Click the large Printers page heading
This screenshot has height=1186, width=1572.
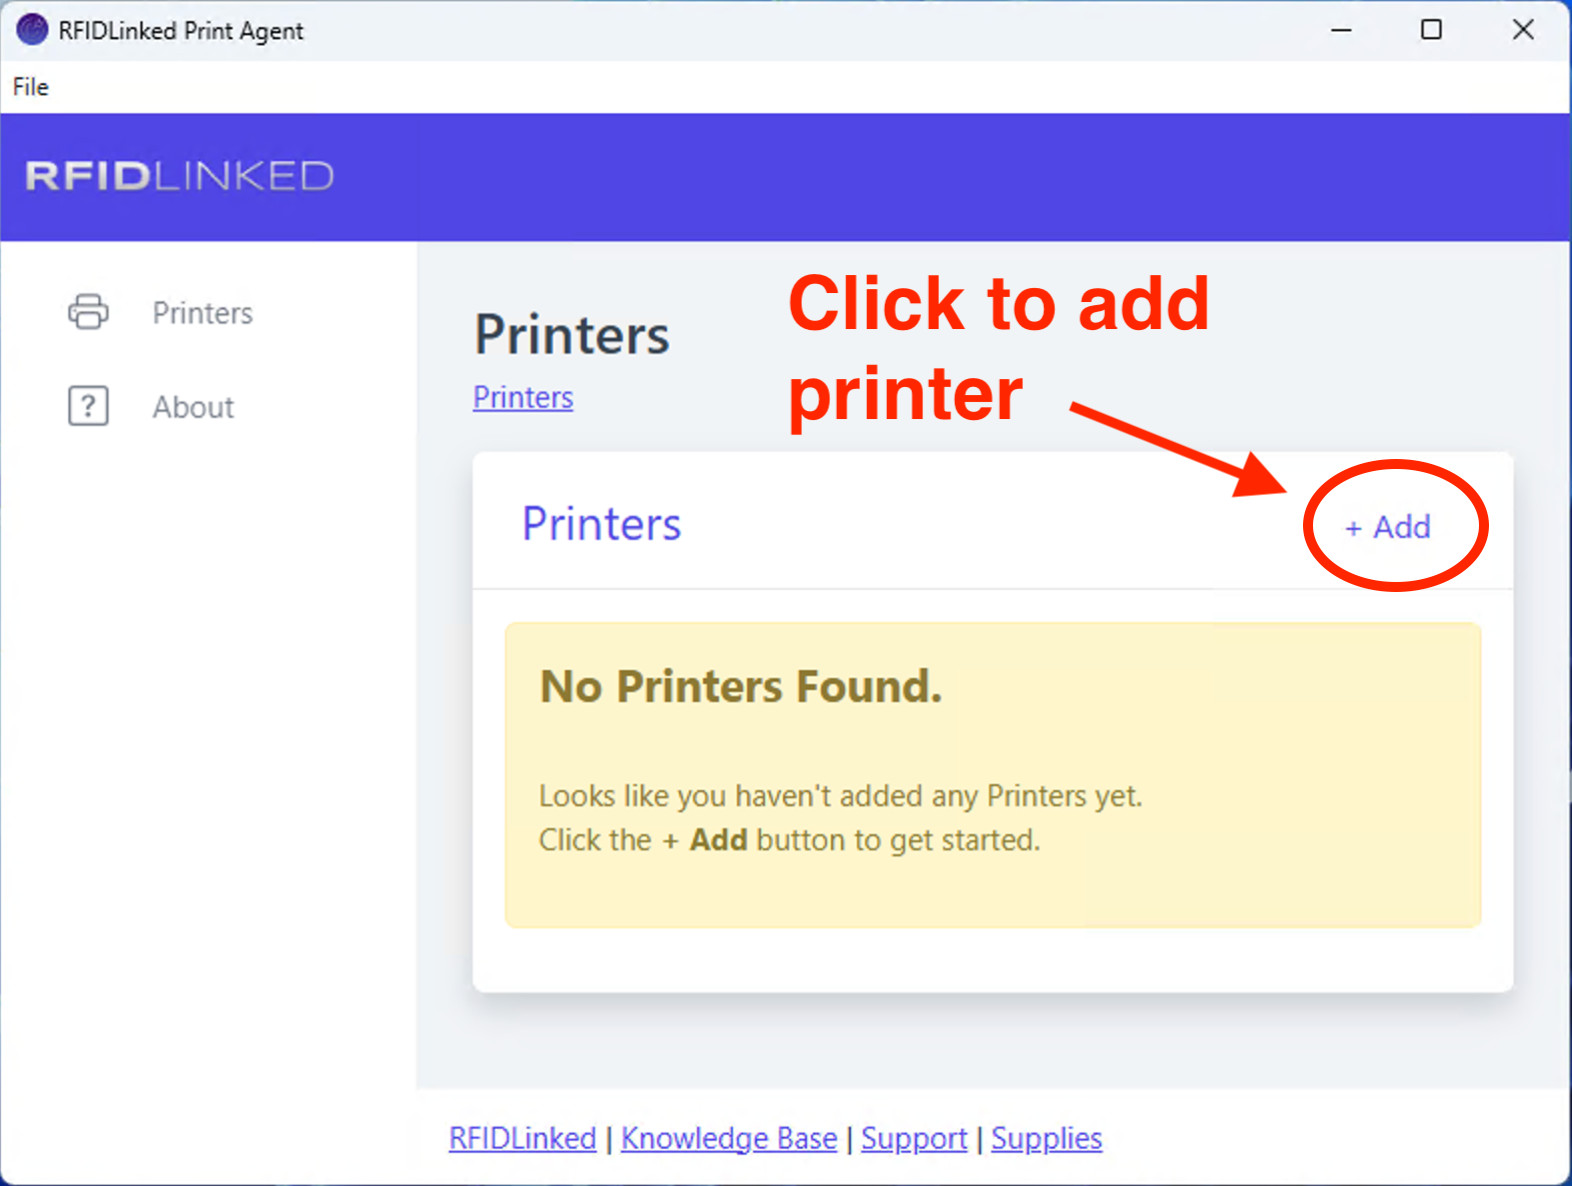[x=572, y=334]
